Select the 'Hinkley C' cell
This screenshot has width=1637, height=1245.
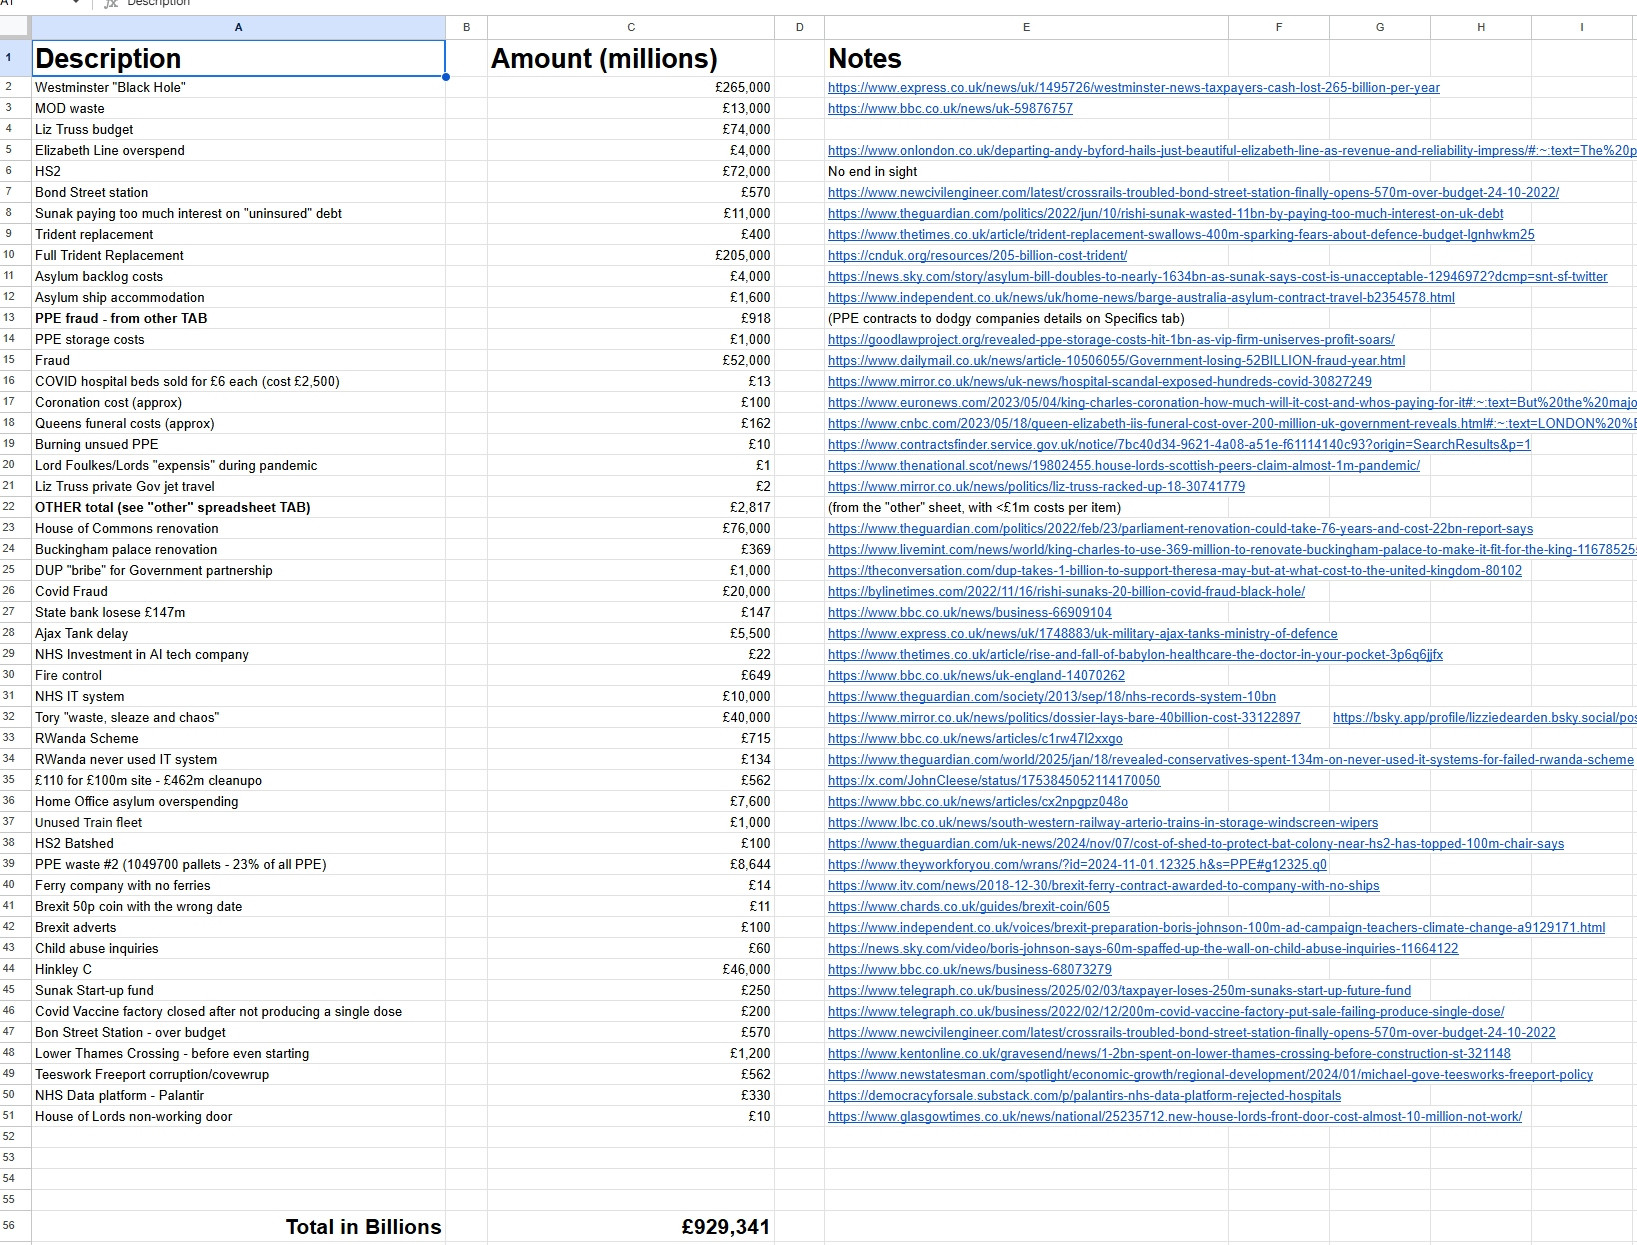238,970
